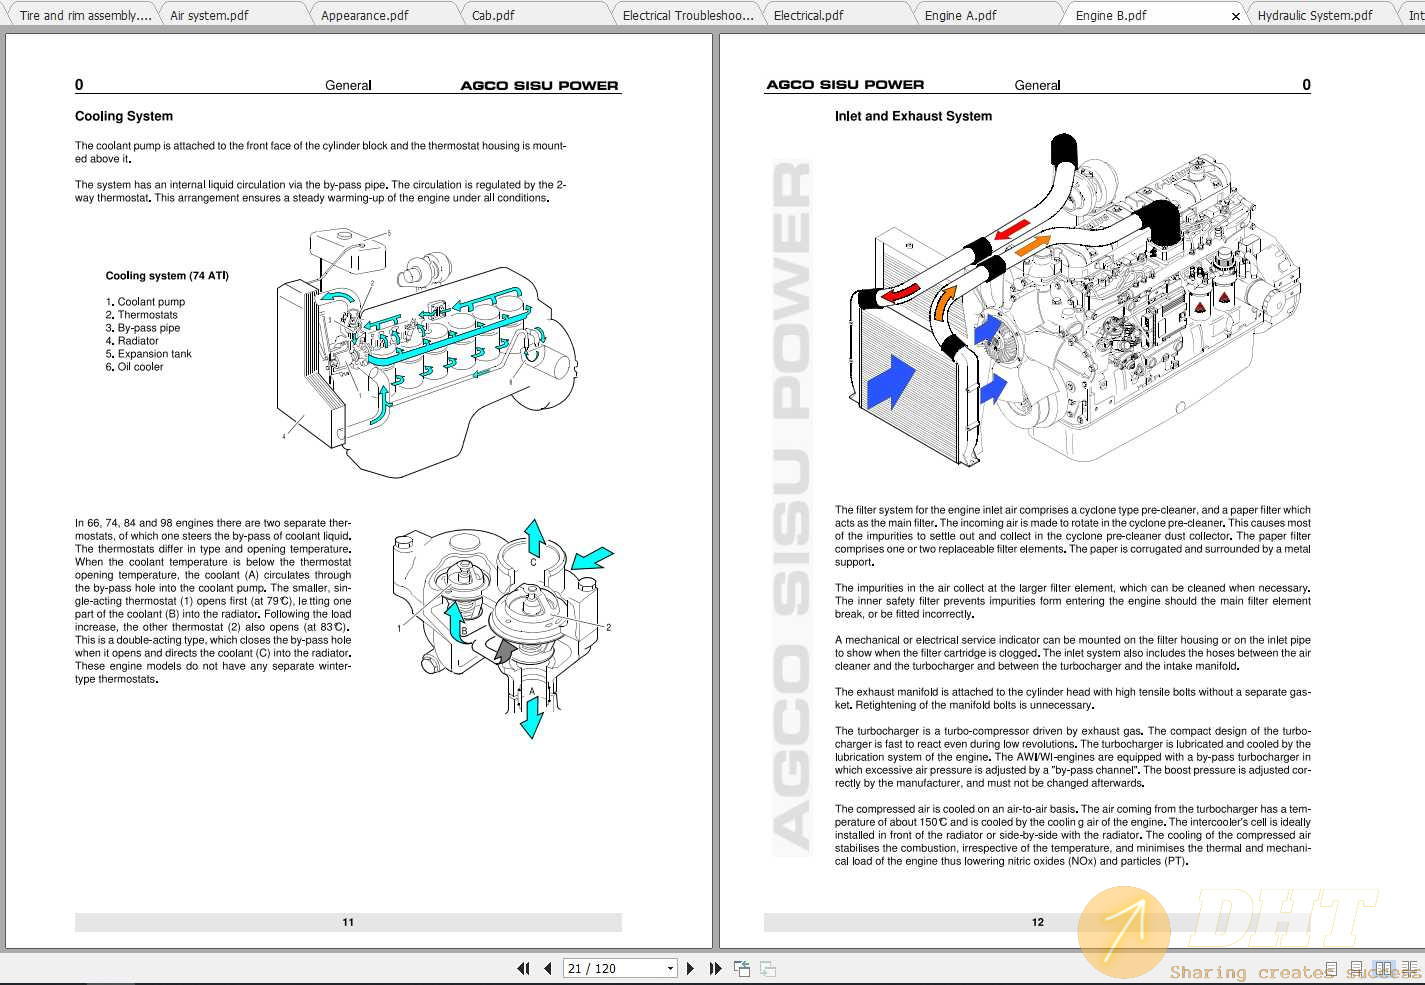The height and width of the screenshot is (985, 1425).
Task: Click the 21 / 120 page field
Action: coord(612,968)
